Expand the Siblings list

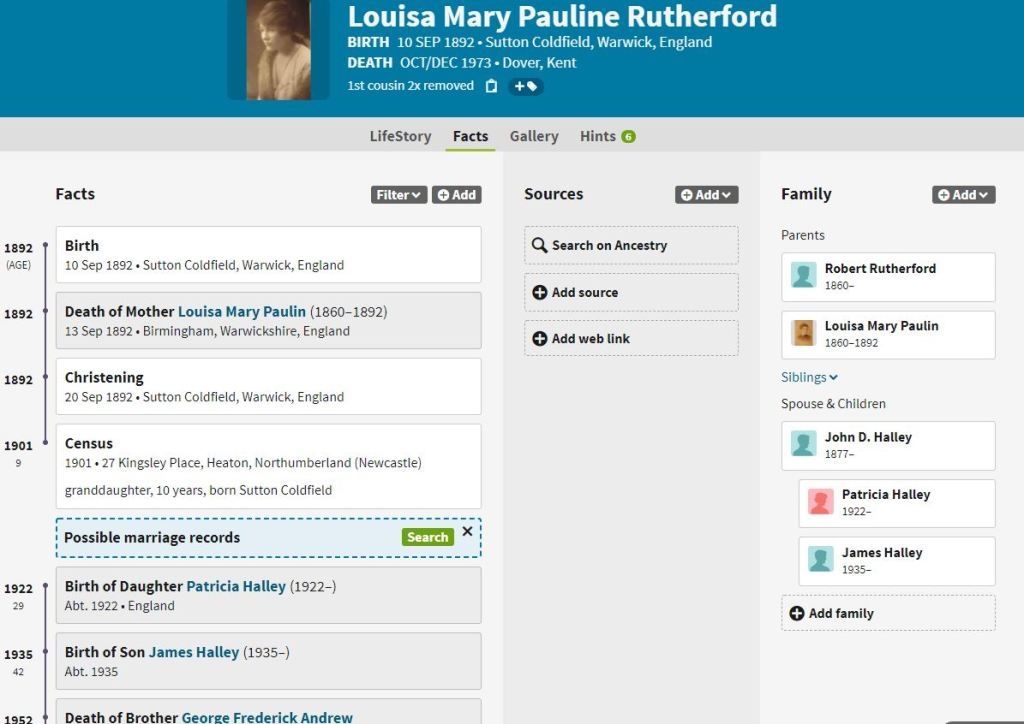[x=809, y=377]
